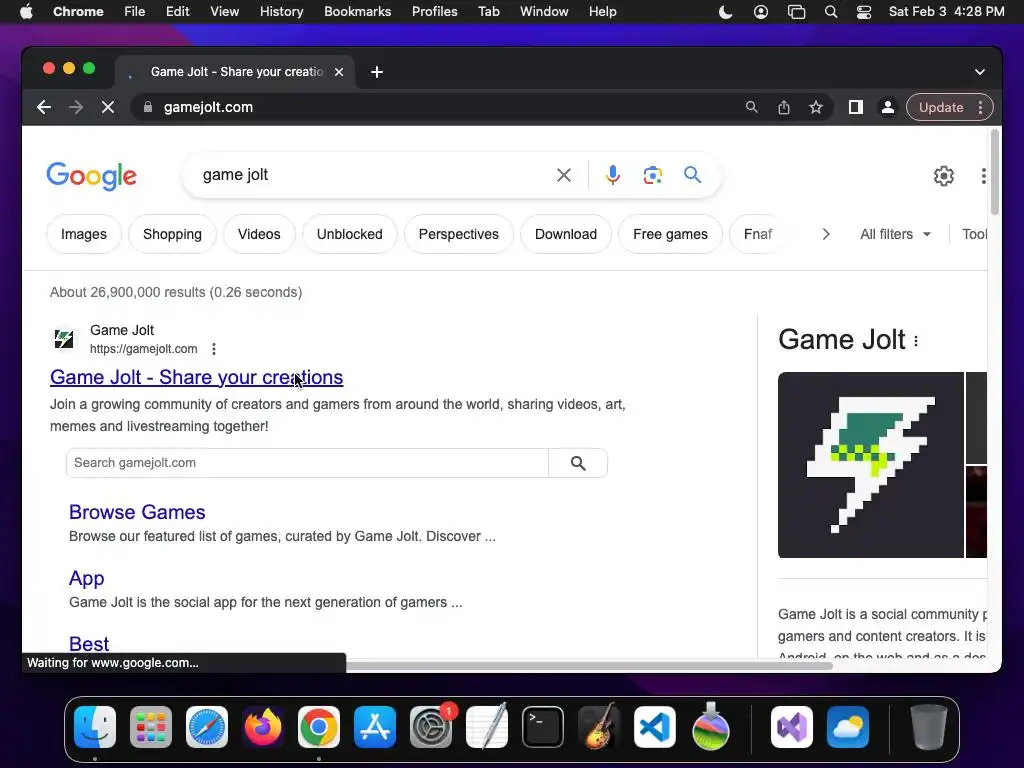Stop loading the page
The image size is (1024, 768).
click(108, 107)
